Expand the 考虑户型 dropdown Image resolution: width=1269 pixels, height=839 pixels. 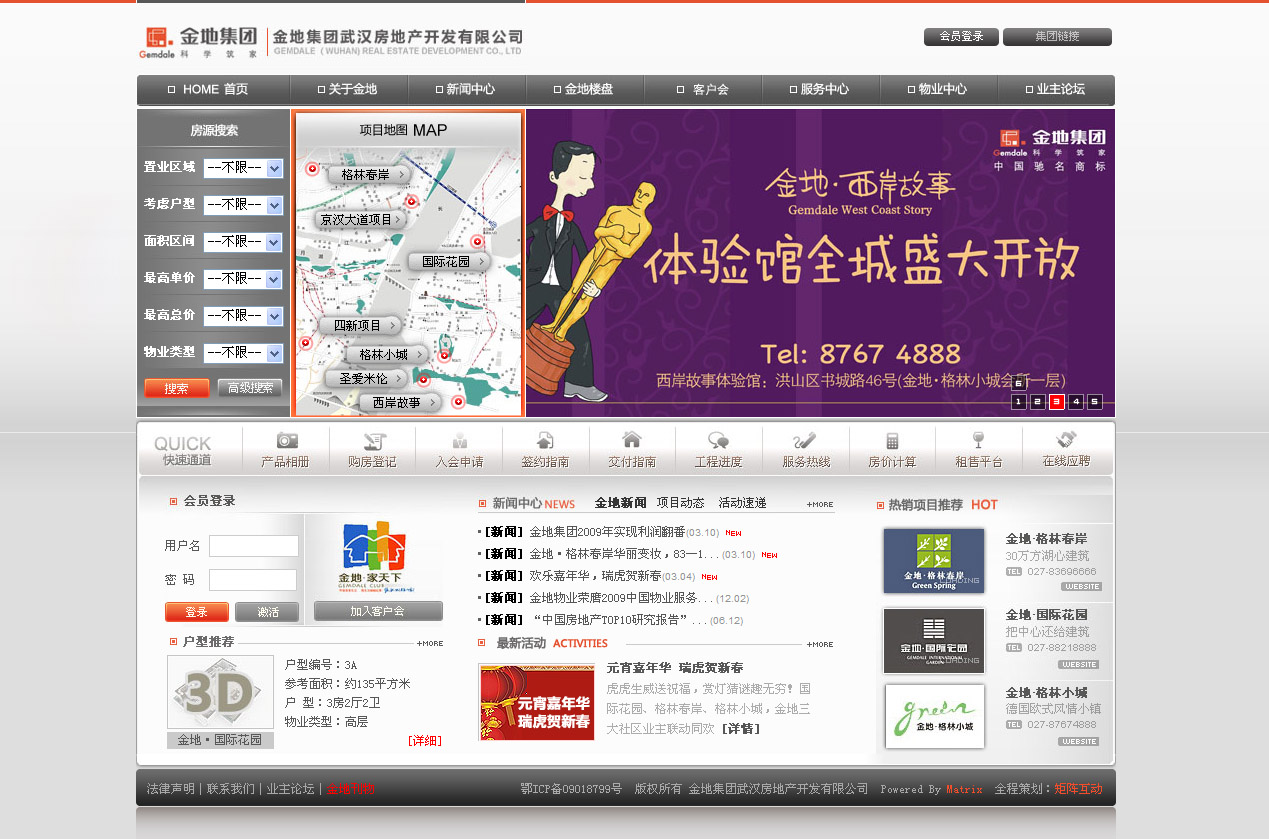point(243,205)
